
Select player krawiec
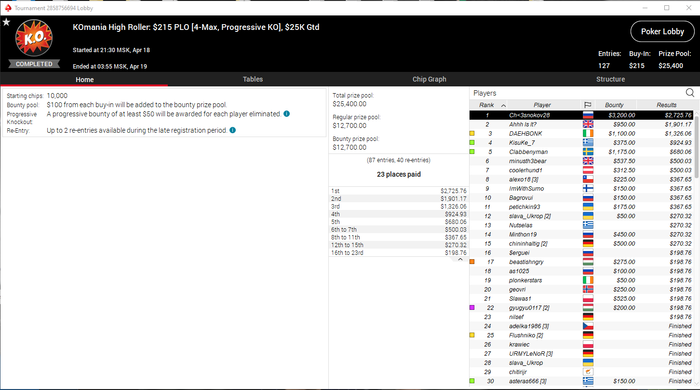click(519, 344)
